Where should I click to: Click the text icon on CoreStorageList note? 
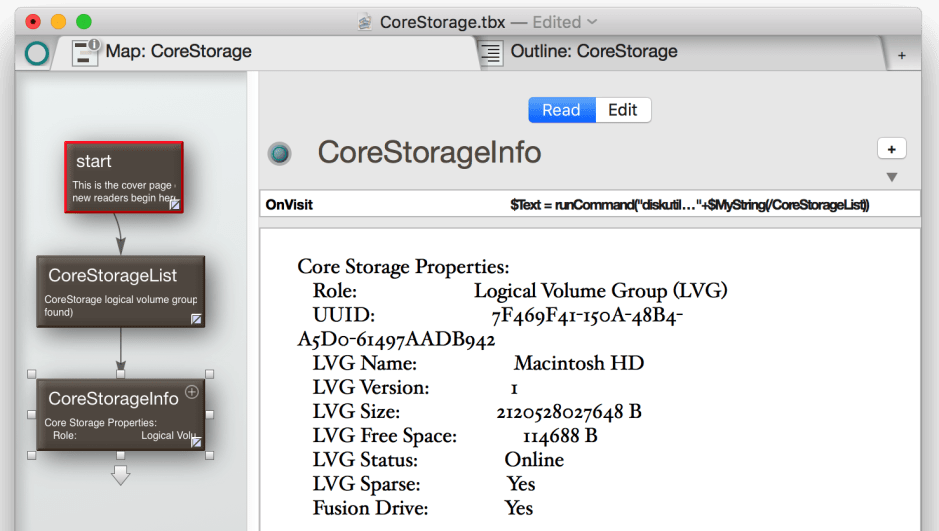click(x=197, y=319)
